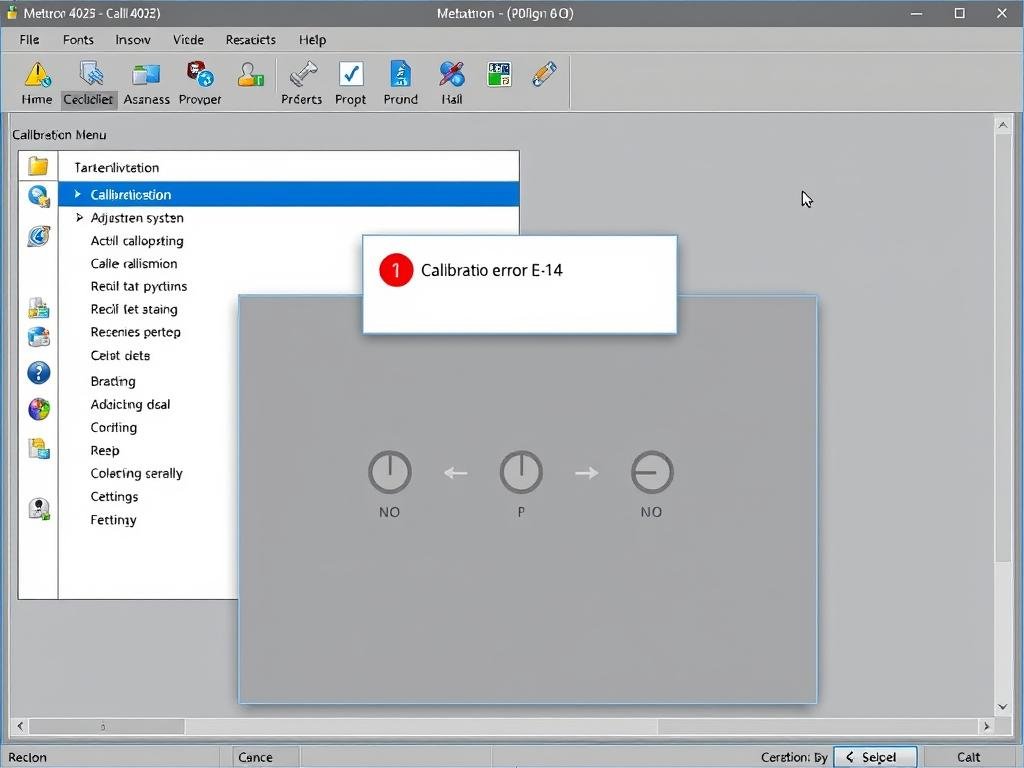Expand the Adjustren systen tree arrow
1024x768 pixels.
pos(79,217)
